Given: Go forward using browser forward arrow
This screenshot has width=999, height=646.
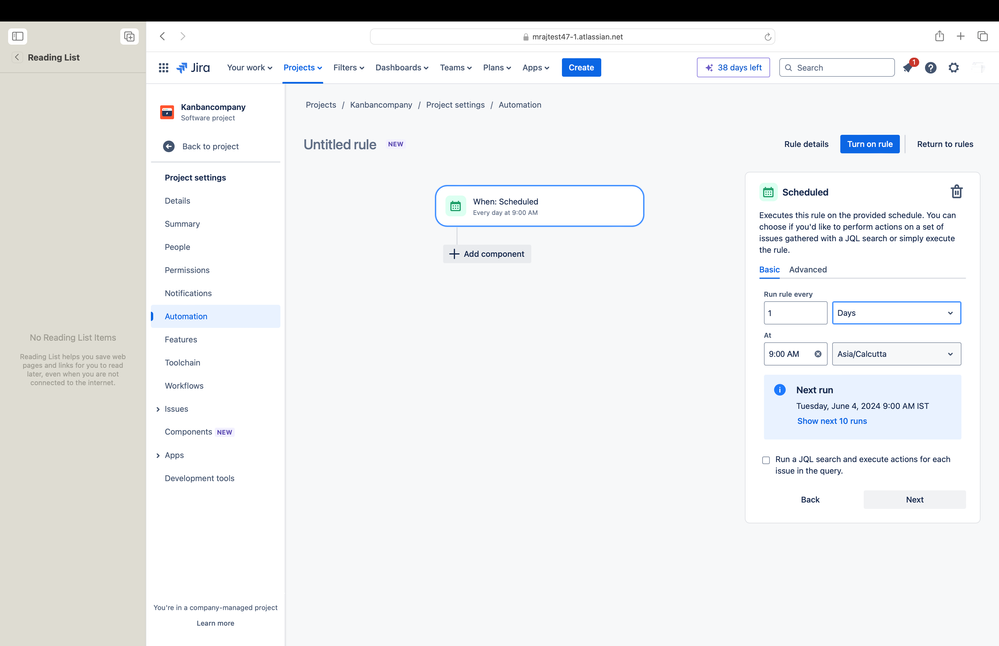Looking at the screenshot, I should [183, 36].
